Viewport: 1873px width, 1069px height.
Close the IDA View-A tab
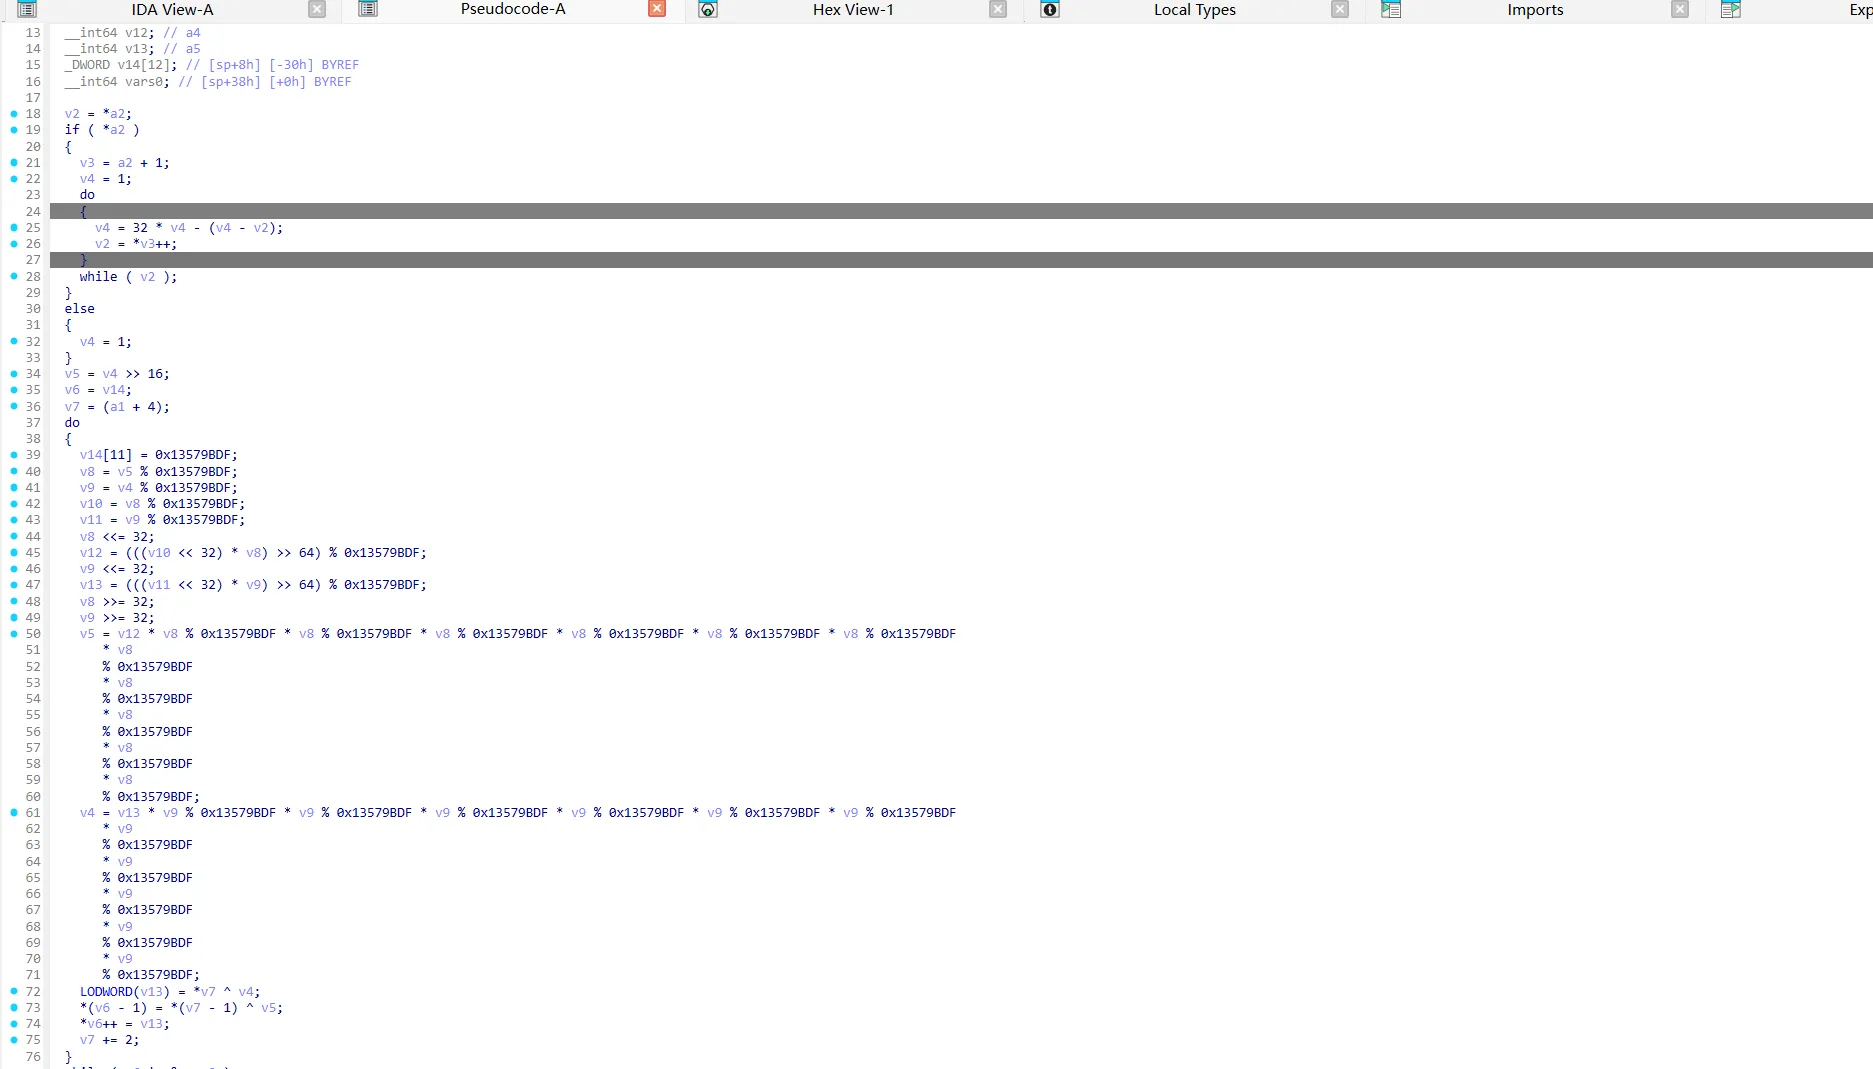tap(317, 10)
